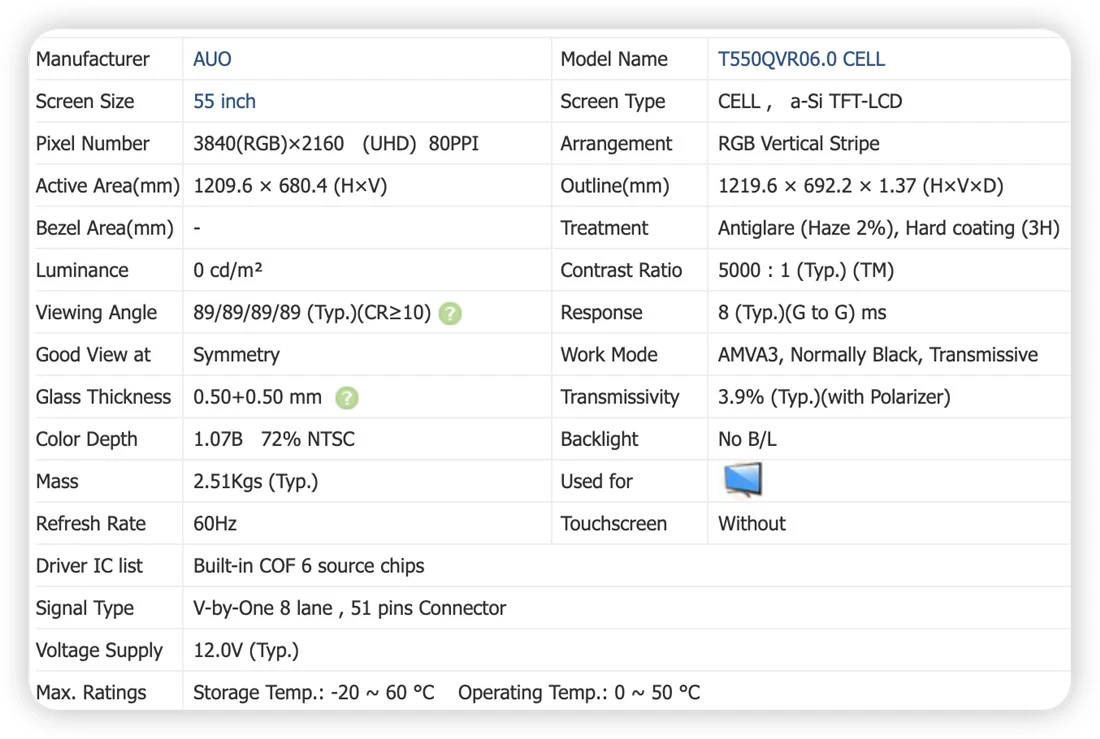Select the '0 cd/m²' luminance value

227,270
